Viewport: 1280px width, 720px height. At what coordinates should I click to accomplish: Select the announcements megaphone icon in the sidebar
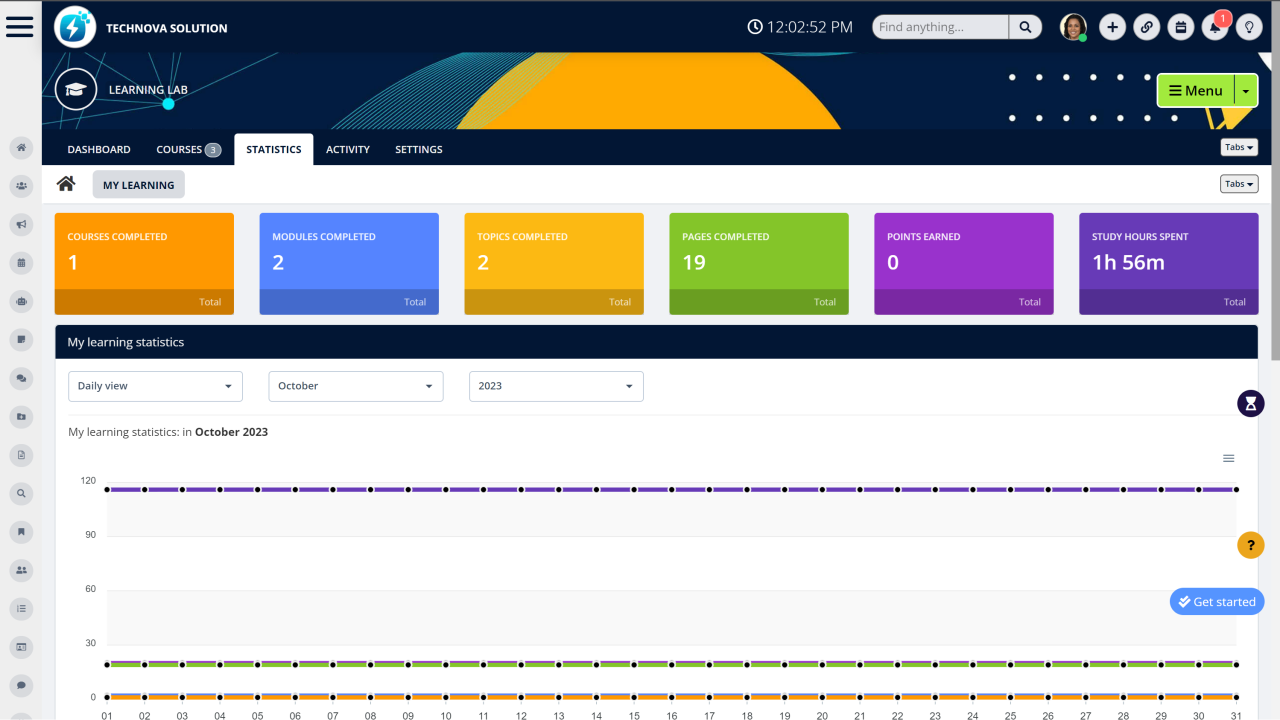[21, 224]
